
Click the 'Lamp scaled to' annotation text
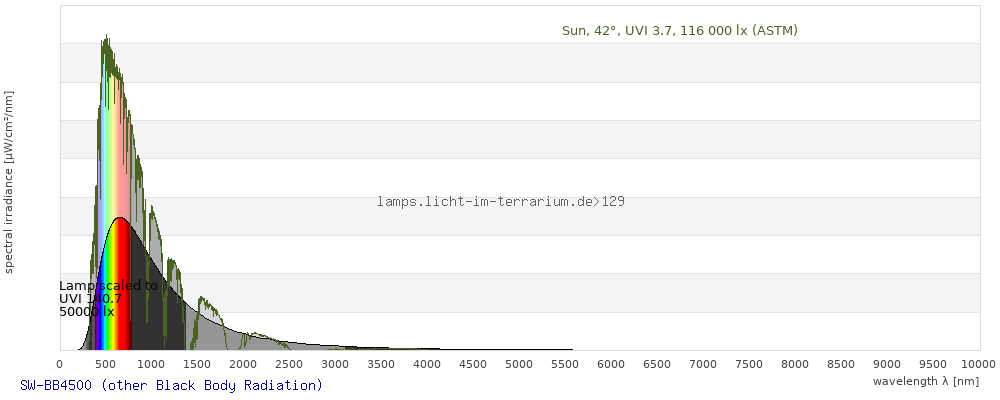coord(108,286)
